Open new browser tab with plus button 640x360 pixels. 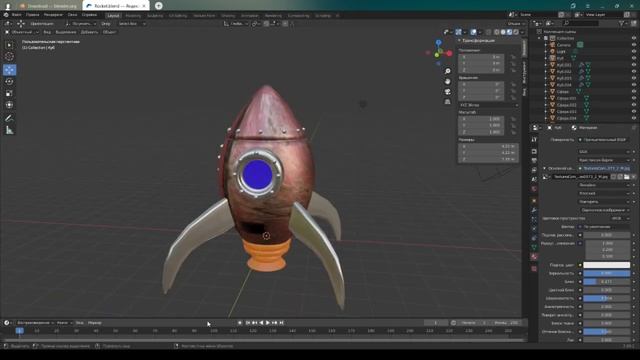159,6
